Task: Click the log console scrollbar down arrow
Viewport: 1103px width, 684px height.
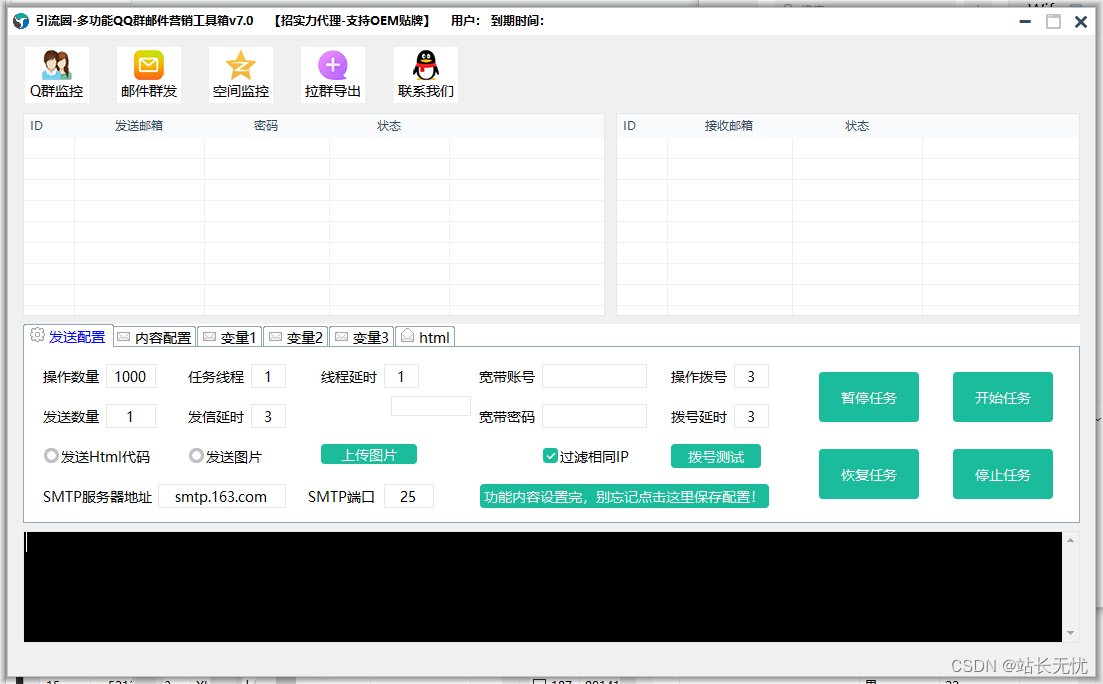Action: 1070,633
